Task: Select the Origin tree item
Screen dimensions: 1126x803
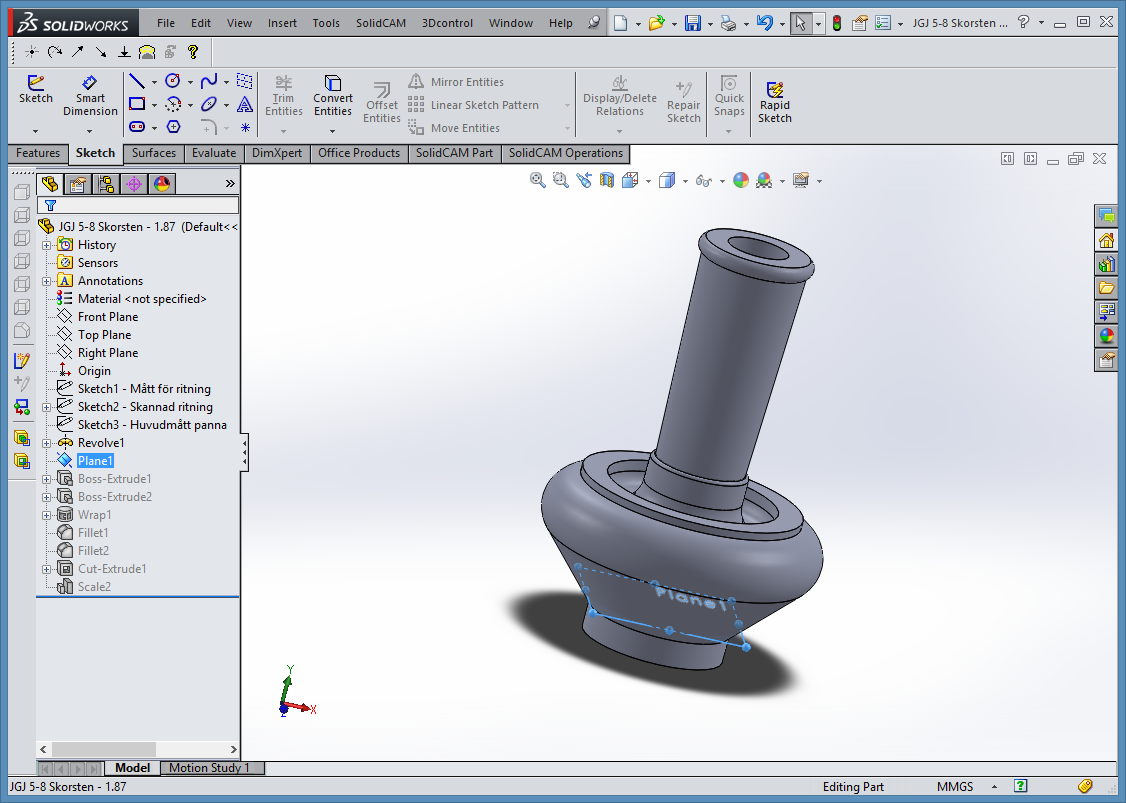Action: pos(94,371)
